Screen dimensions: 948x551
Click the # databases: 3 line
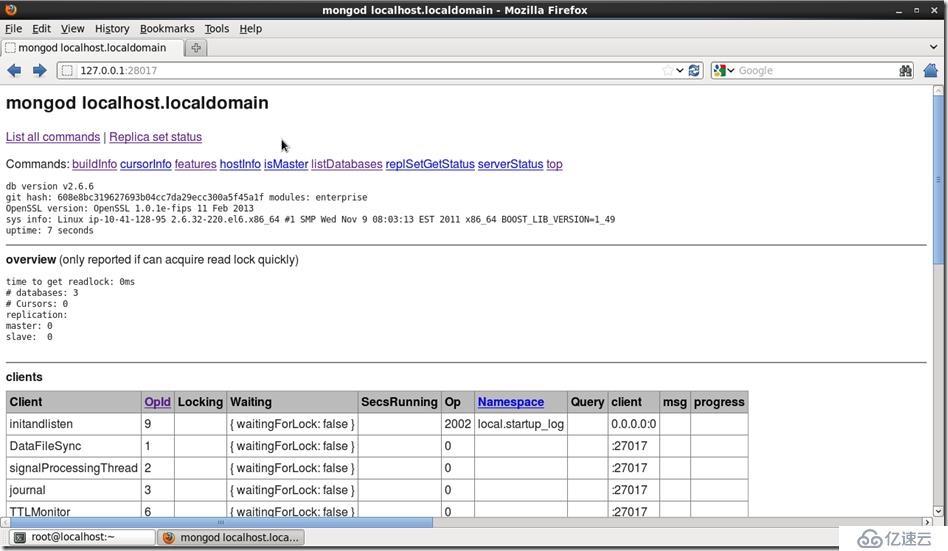pyautogui.click(x=42, y=293)
